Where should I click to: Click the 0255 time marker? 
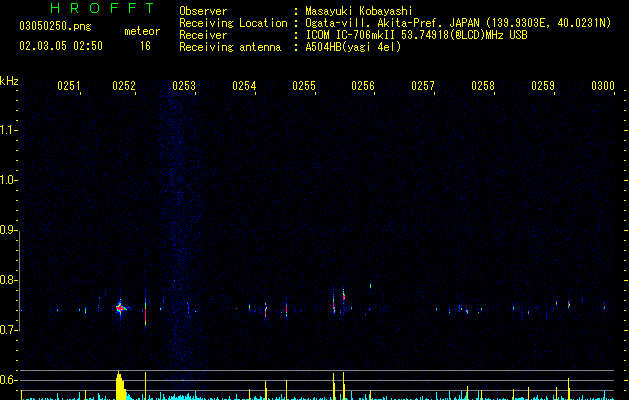point(304,86)
